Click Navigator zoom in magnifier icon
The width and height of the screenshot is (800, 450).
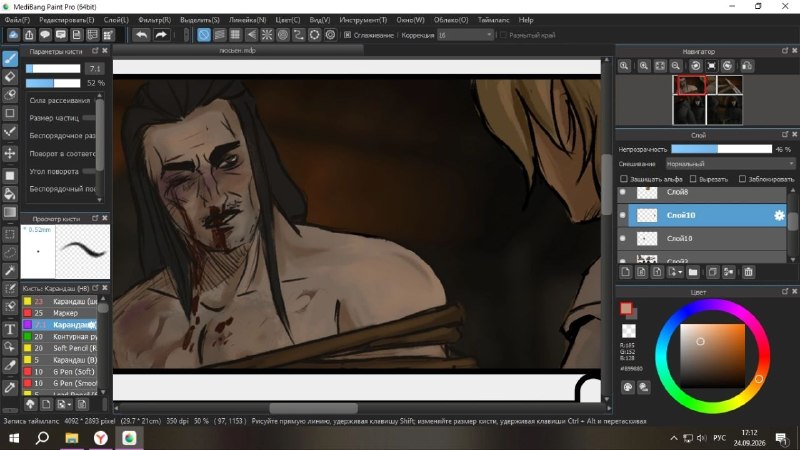(644, 66)
